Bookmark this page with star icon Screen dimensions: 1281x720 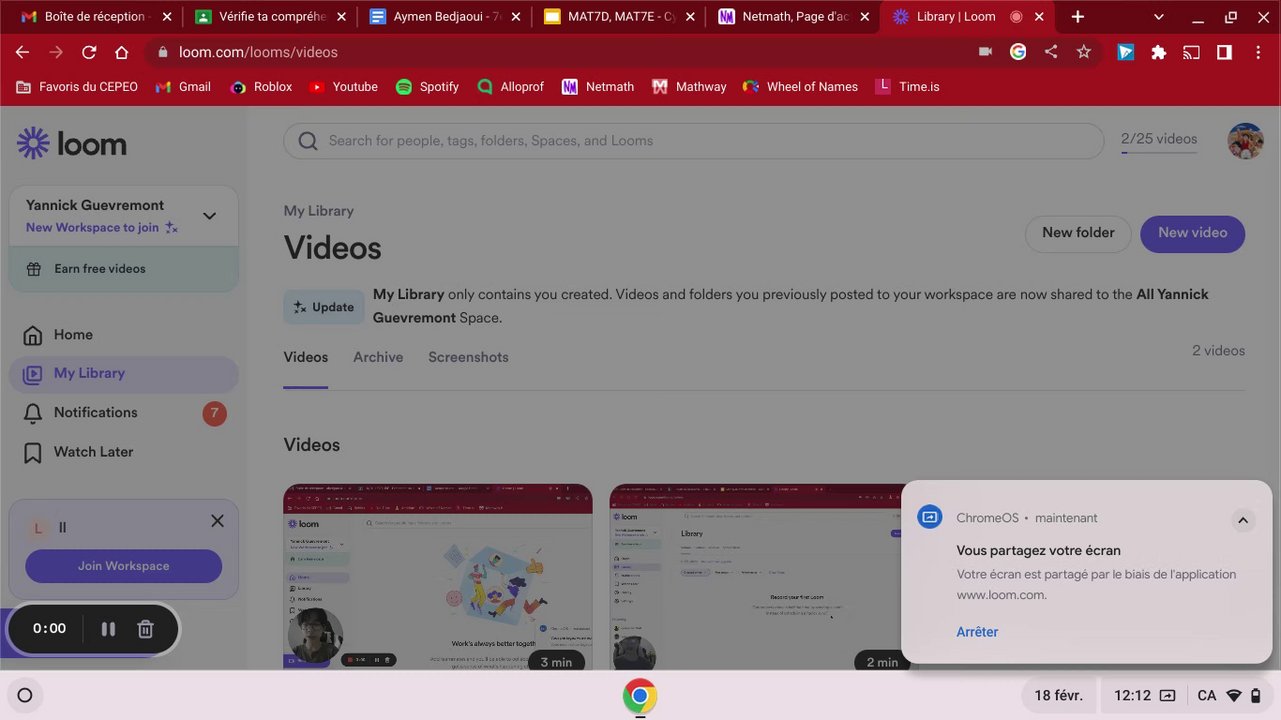coord(1084,52)
